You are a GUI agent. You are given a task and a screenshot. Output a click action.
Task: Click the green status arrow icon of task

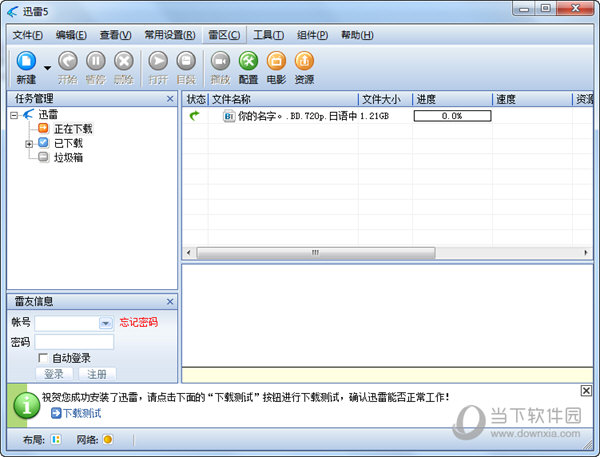[x=195, y=116]
